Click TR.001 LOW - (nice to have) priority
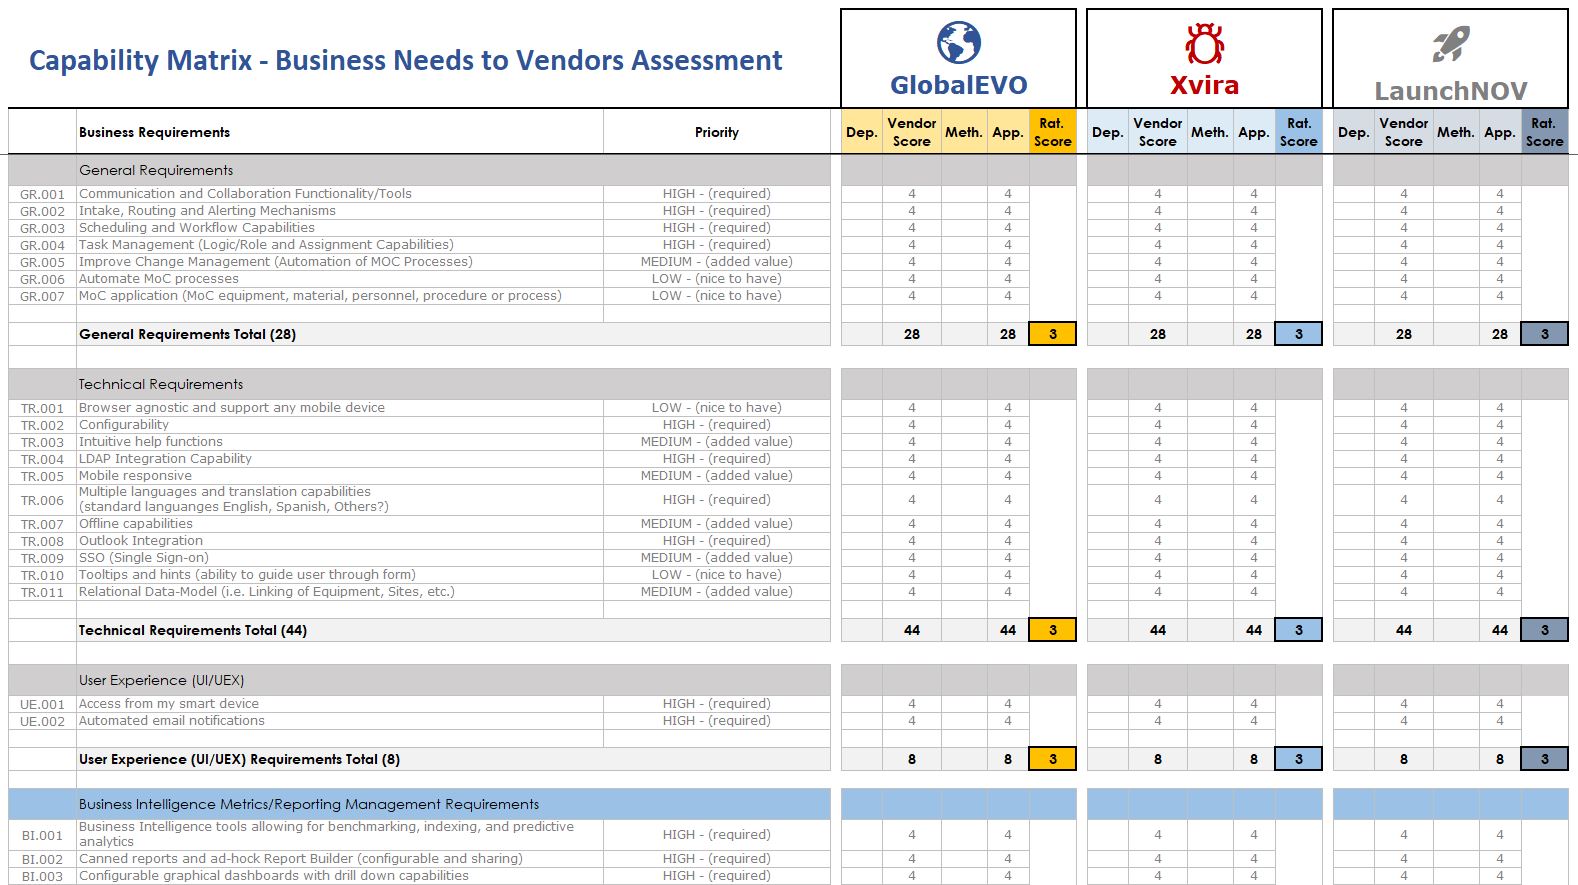The image size is (1578, 885). tap(717, 408)
